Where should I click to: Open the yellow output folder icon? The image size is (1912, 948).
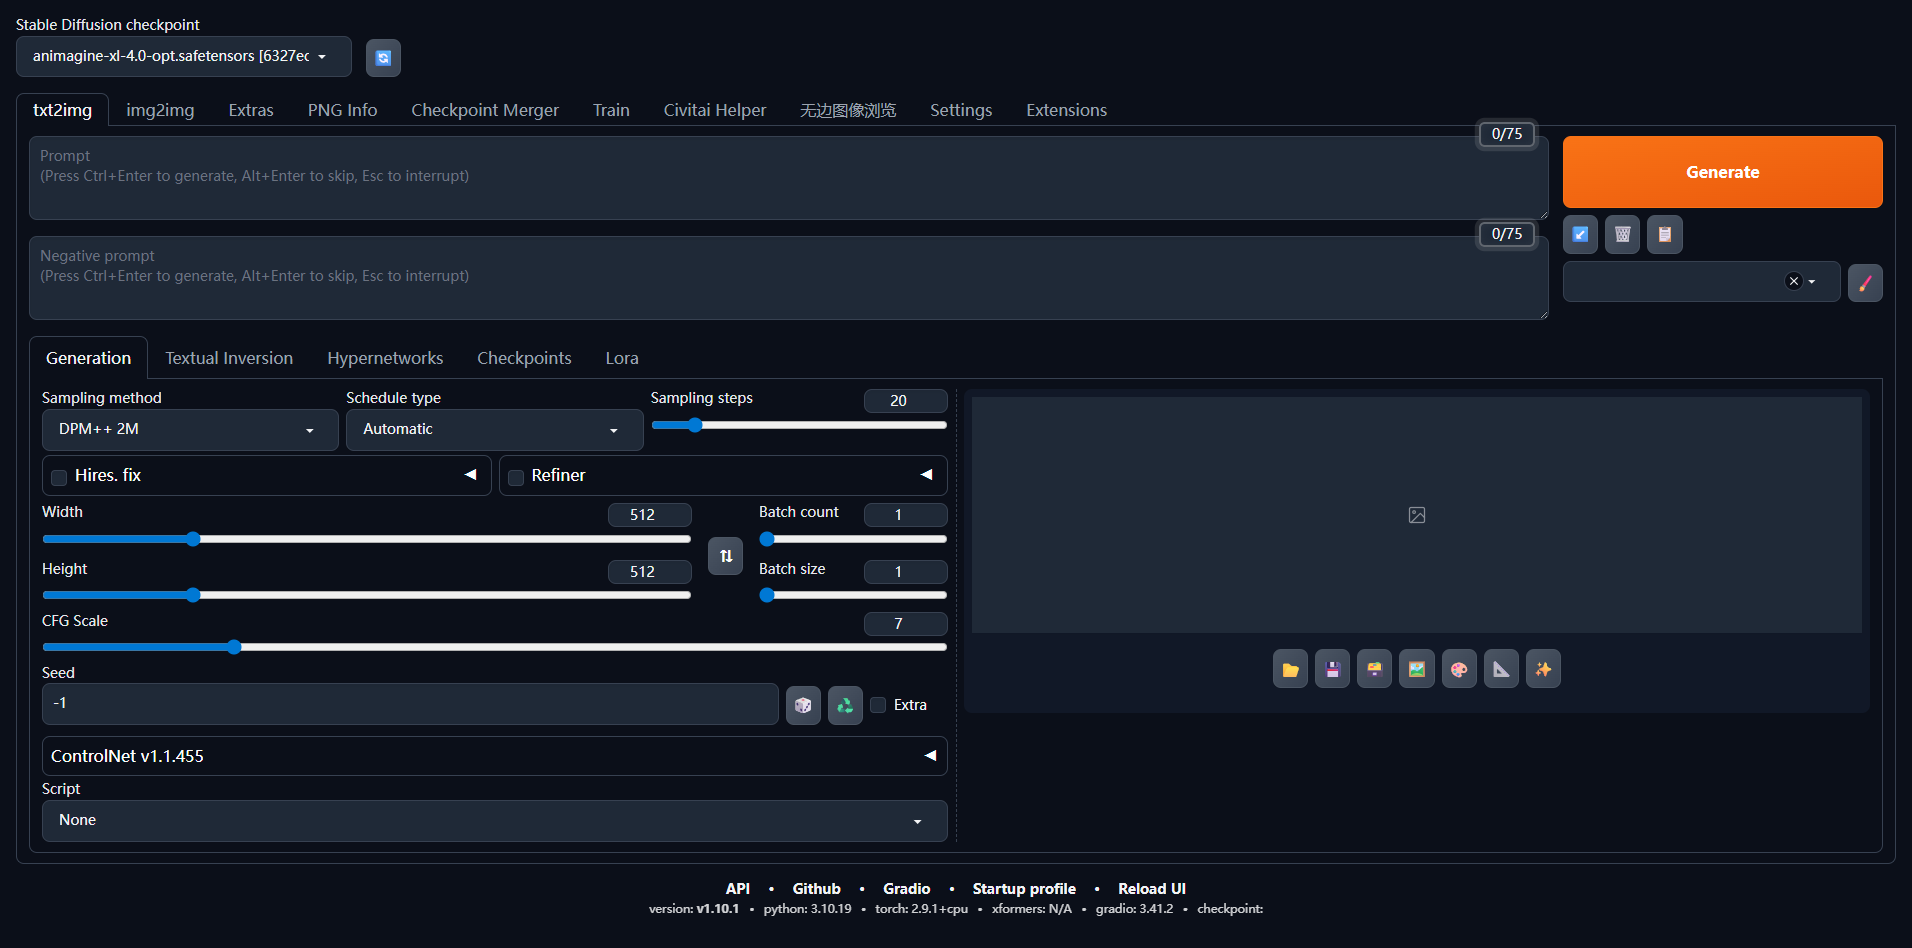point(1290,669)
